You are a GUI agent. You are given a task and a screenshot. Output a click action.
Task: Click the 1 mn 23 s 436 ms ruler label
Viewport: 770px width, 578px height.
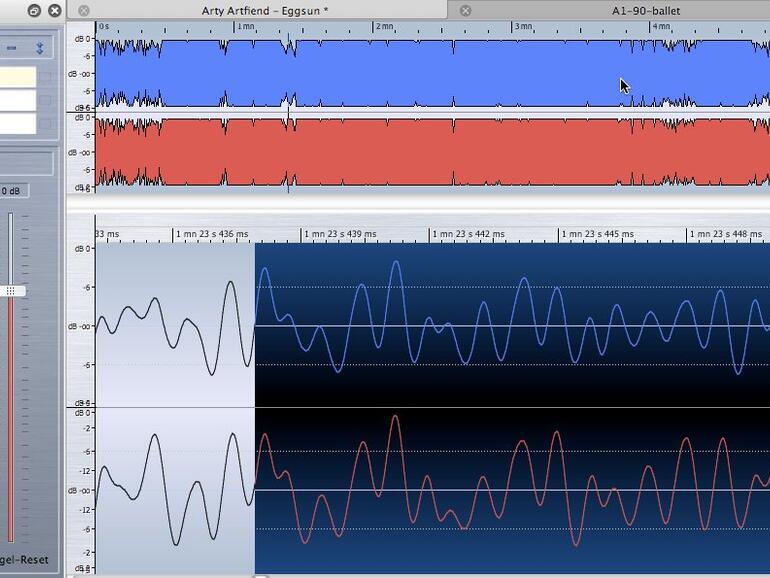(212, 234)
